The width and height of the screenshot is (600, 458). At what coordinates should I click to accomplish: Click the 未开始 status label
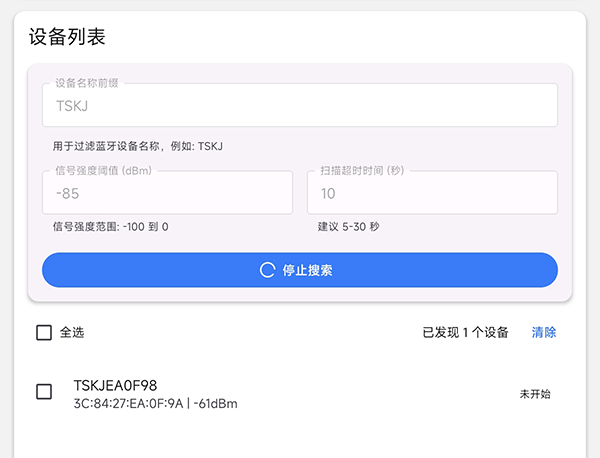click(535, 394)
